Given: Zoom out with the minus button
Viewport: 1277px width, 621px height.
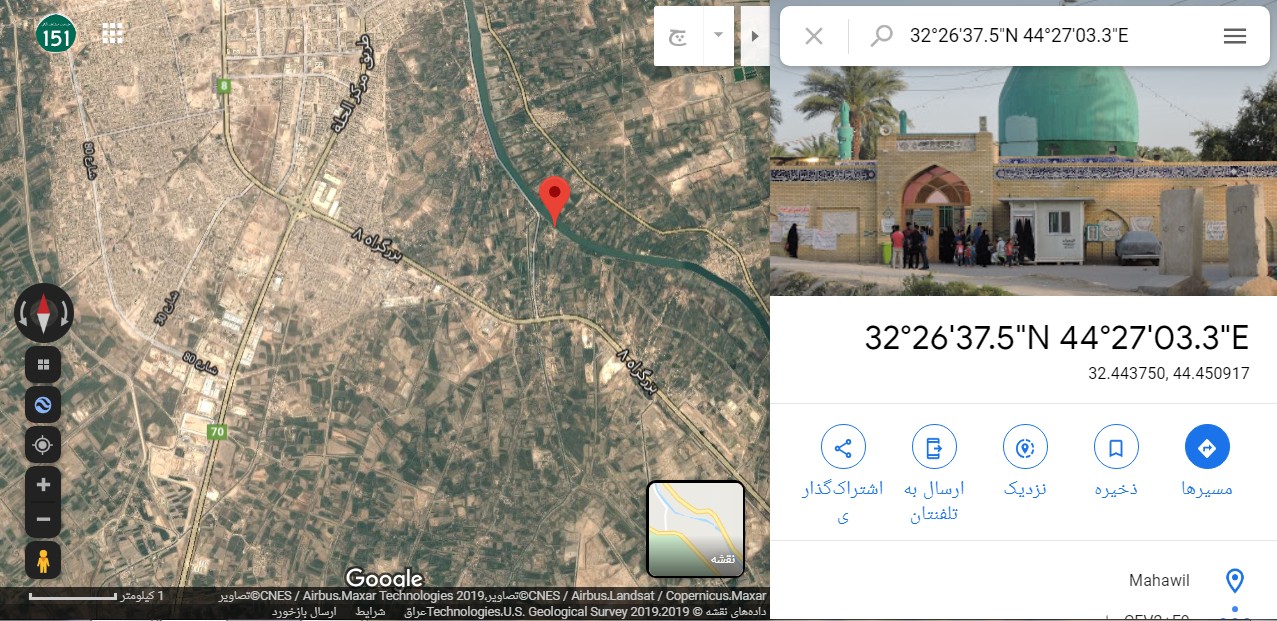Looking at the screenshot, I should [43, 519].
